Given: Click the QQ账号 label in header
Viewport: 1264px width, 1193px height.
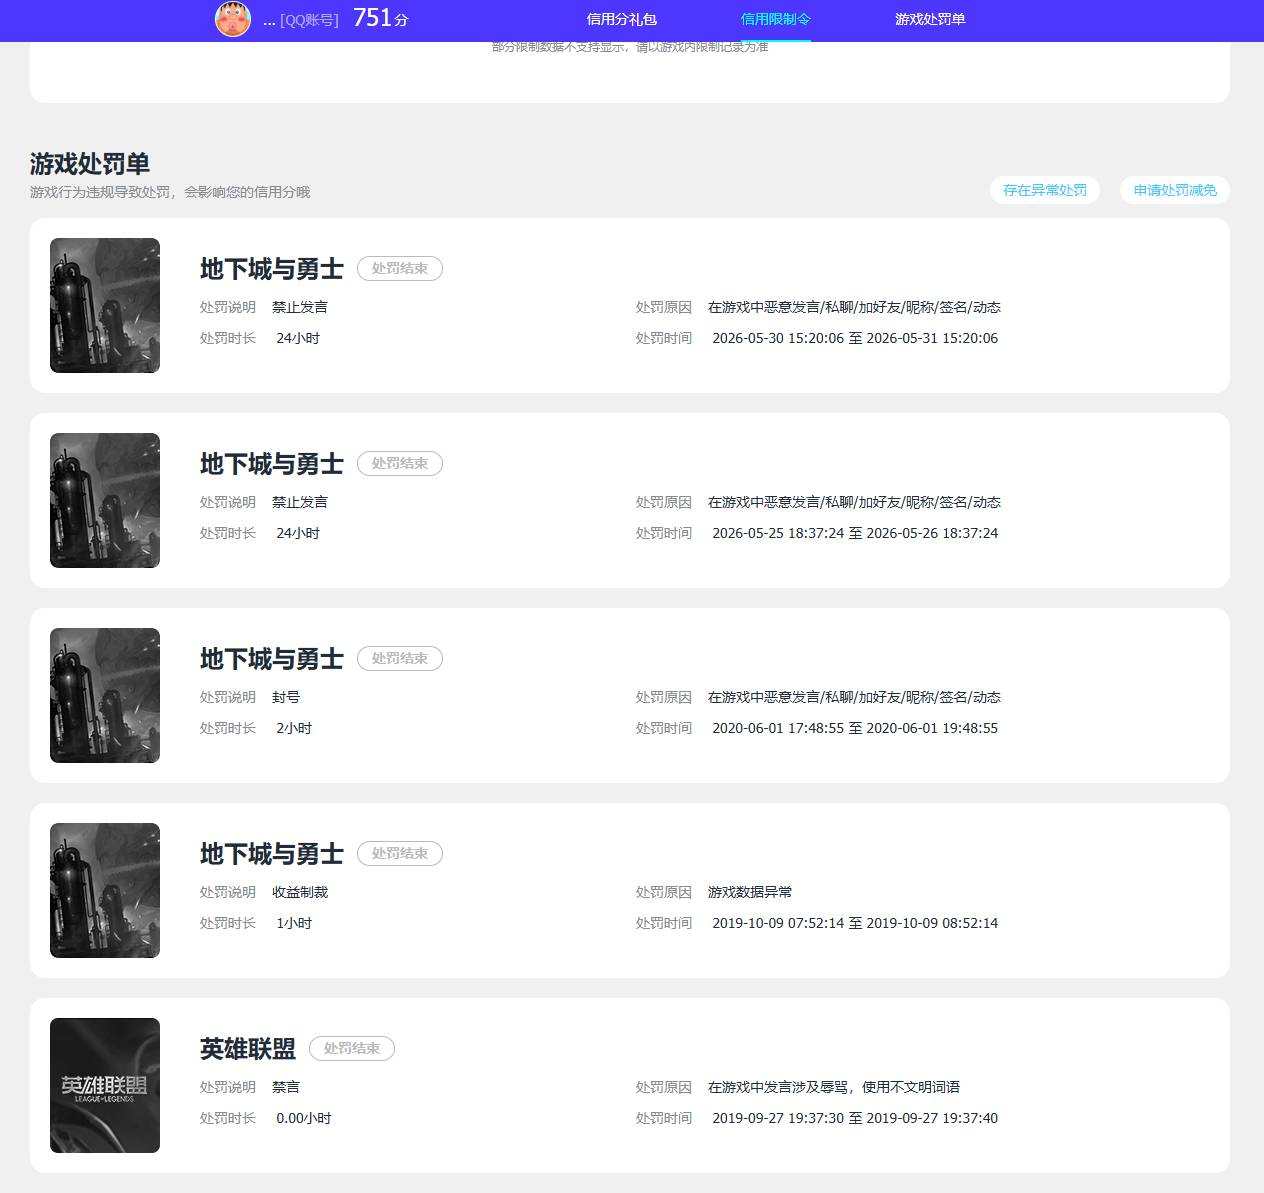Looking at the screenshot, I should [x=310, y=20].
